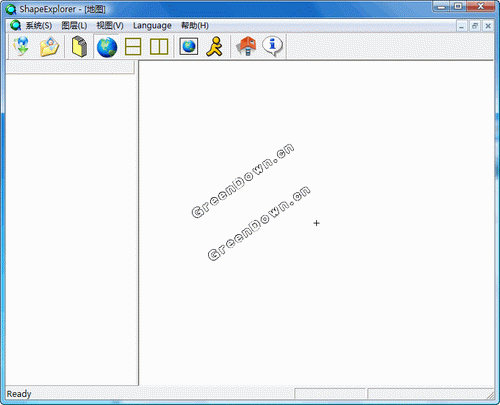Split view vertically with side-by-side panes icon
This screenshot has width=500, height=405.
(x=159, y=47)
